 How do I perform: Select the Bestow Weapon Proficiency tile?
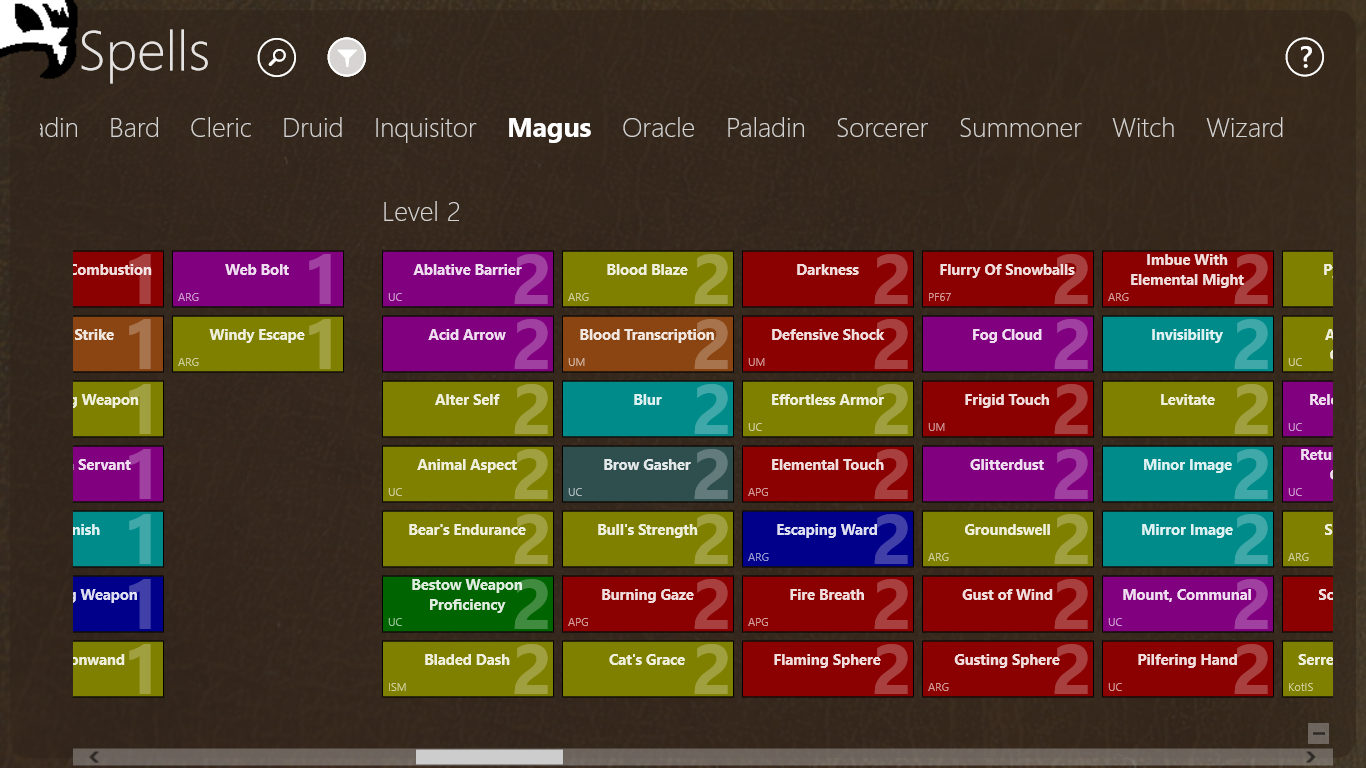pos(468,604)
